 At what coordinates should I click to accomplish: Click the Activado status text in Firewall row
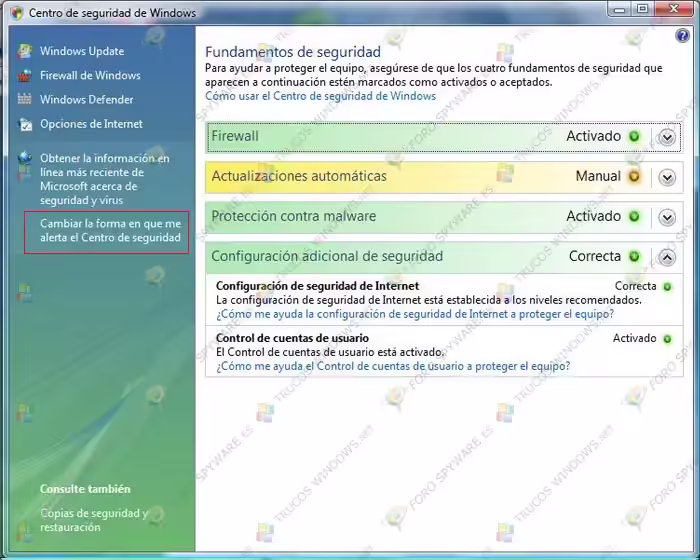[x=594, y=136]
